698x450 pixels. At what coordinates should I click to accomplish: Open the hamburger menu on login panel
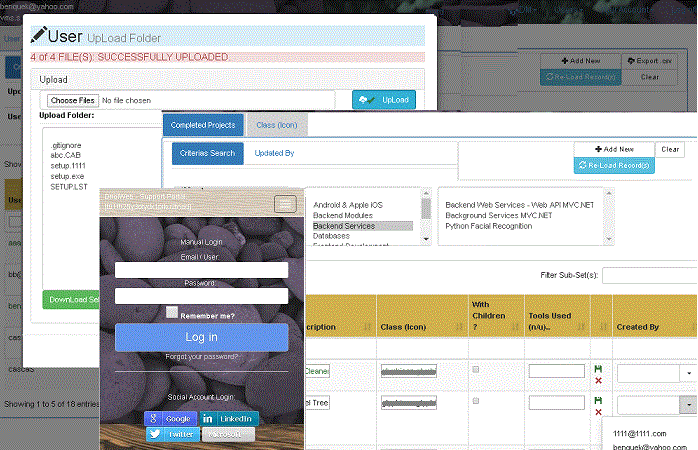coord(285,204)
